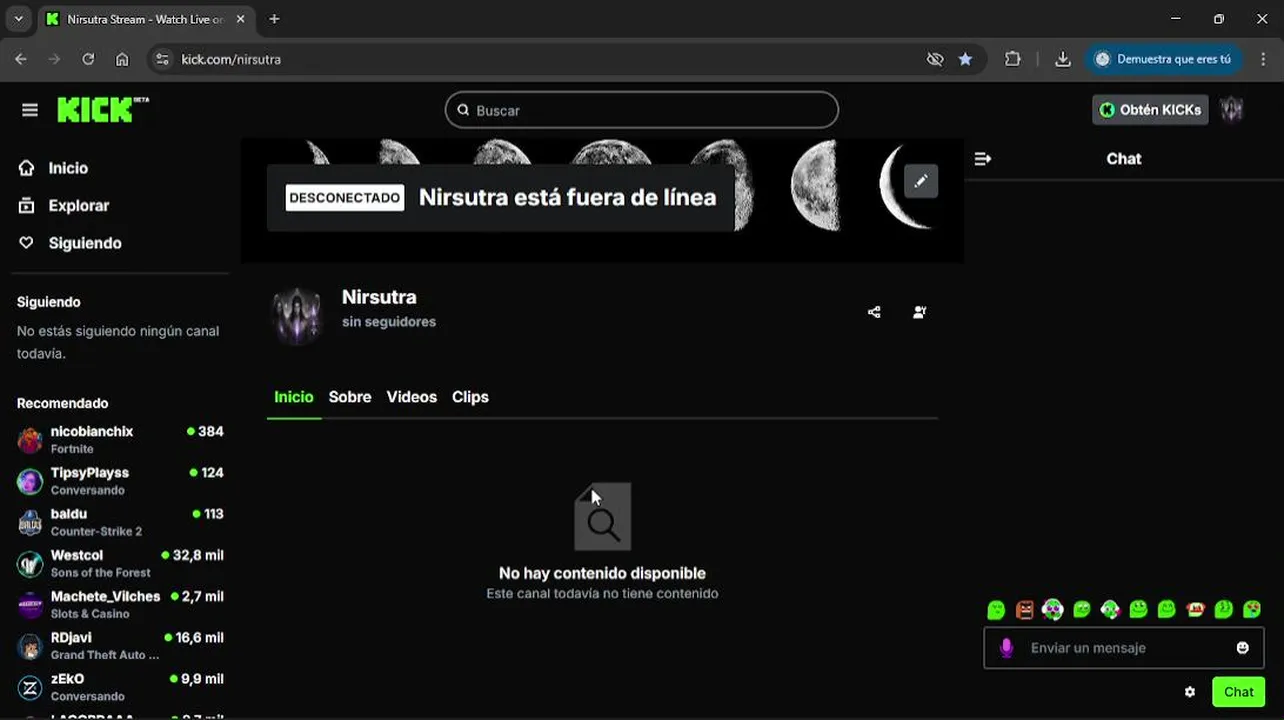This screenshot has width=1284, height=720.
Task: Open the zEkO recommended channel
Action: coord(120,687)
